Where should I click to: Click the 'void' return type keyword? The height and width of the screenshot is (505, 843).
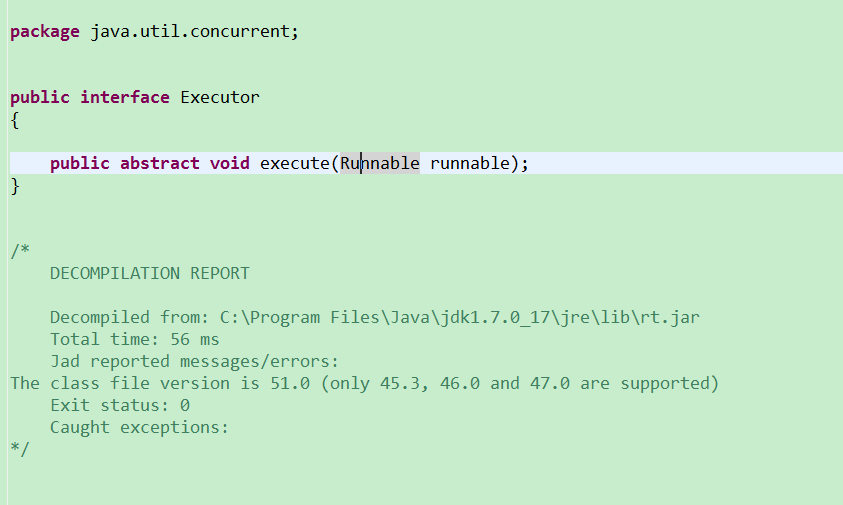(230, 163)
